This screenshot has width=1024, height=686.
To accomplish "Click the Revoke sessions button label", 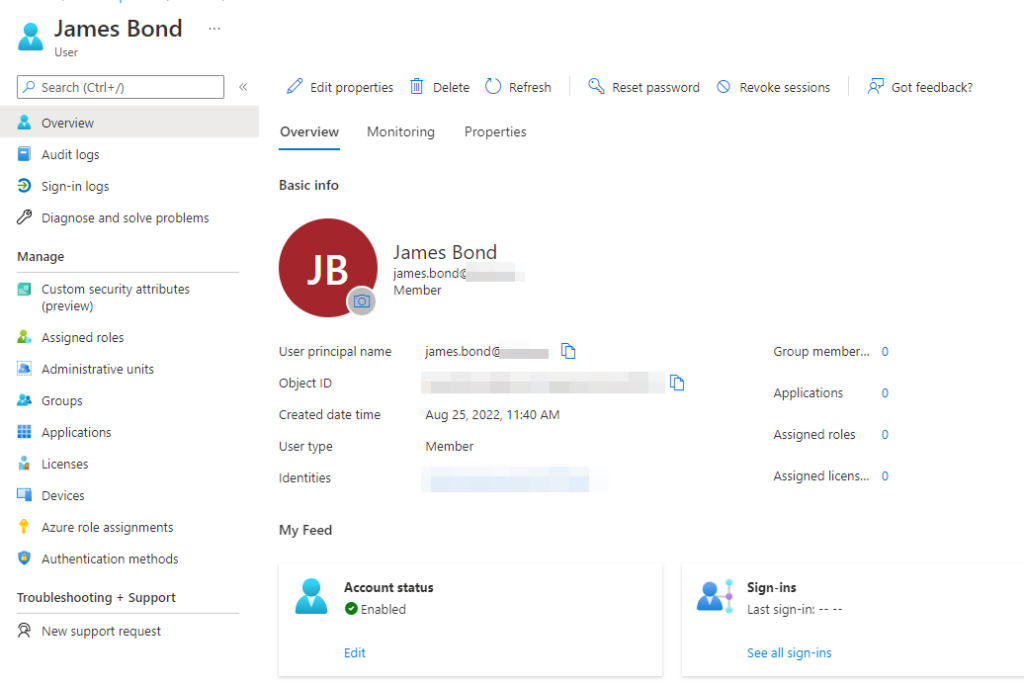I will point(784,87).
